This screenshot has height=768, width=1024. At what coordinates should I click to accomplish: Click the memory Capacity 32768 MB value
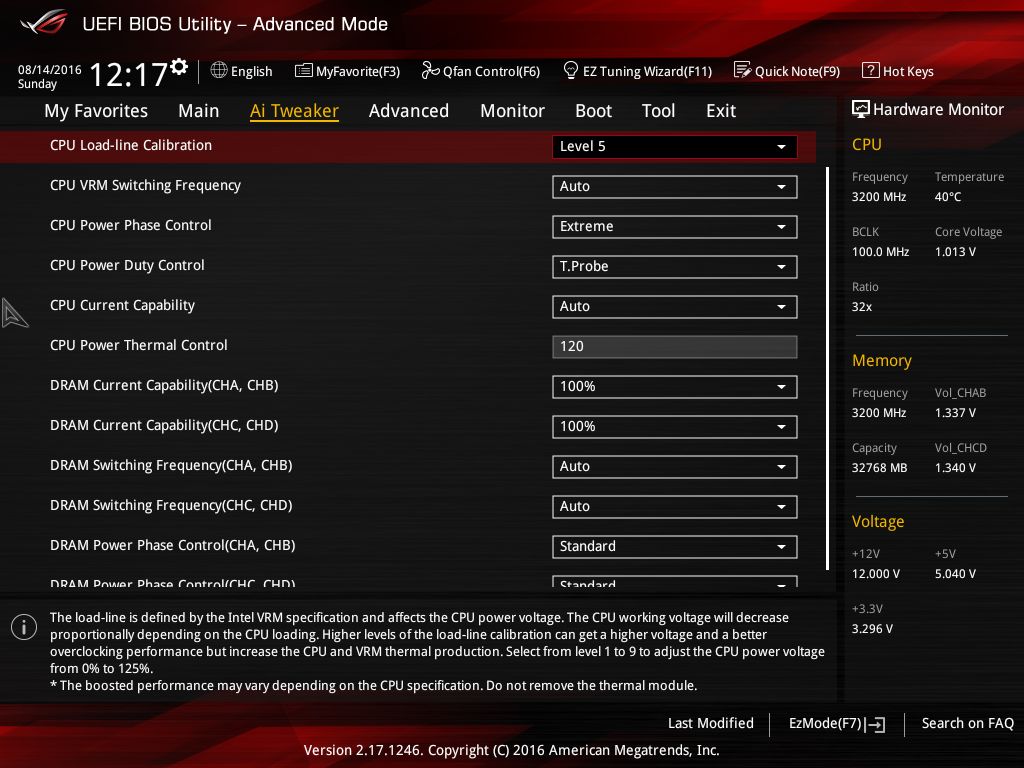click(879, 468)
